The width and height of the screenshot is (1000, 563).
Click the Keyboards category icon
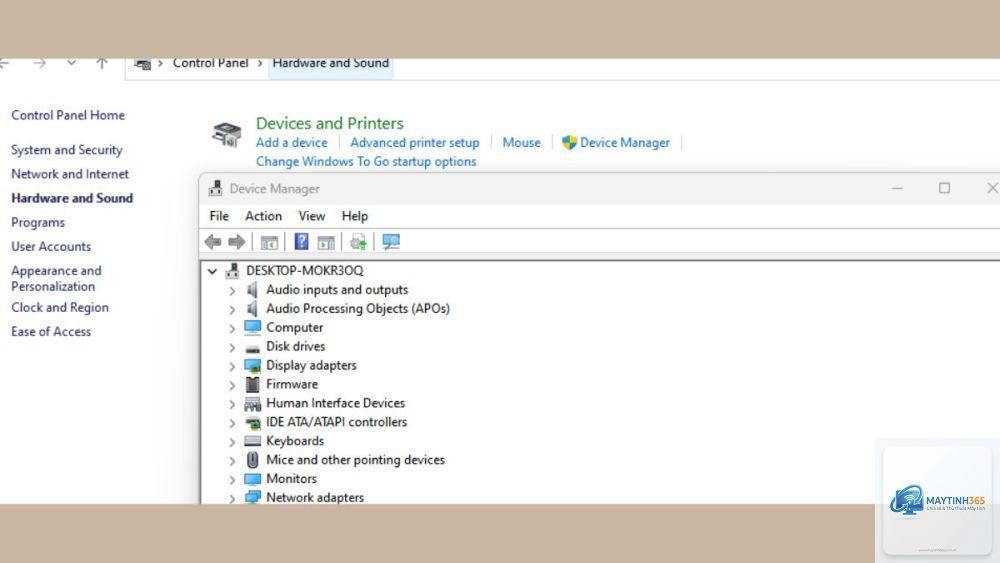pos(253,441)
